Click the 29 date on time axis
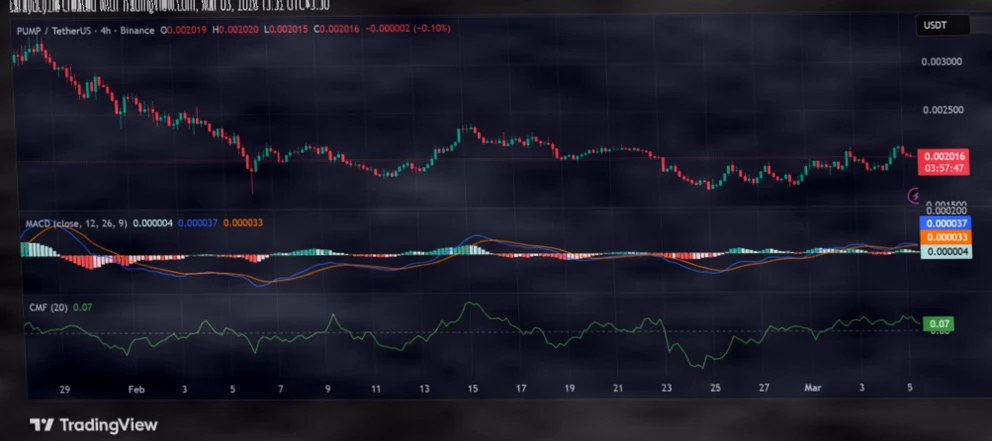 click(65, 389)
